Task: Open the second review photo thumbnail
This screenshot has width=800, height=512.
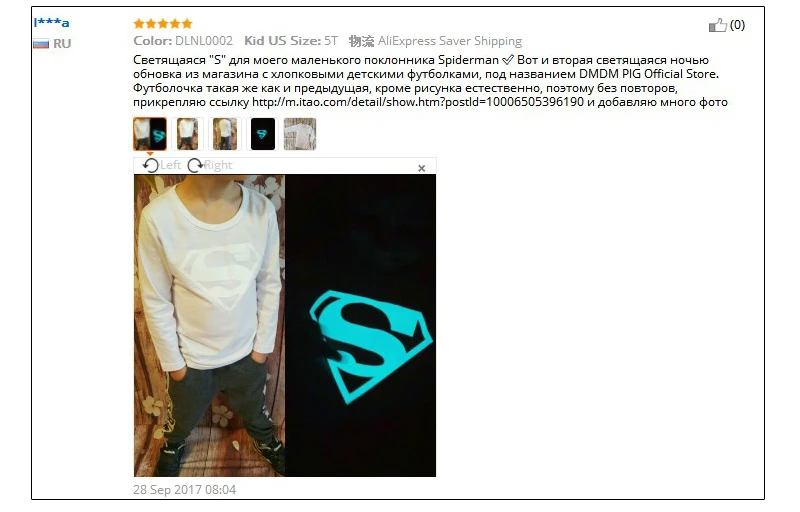Action: 187,134
